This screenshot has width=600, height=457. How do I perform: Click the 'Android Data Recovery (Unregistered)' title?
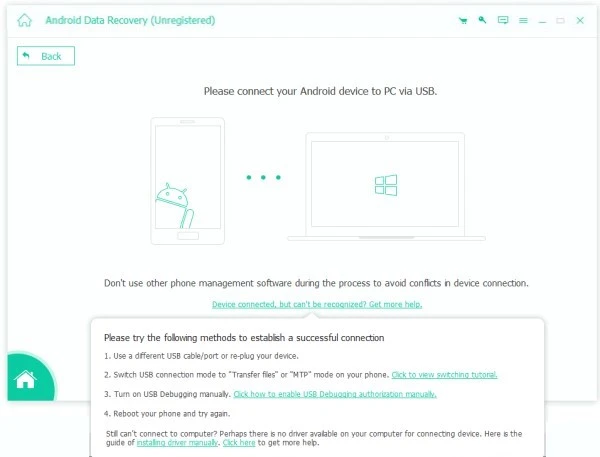[x=130, y=20]
